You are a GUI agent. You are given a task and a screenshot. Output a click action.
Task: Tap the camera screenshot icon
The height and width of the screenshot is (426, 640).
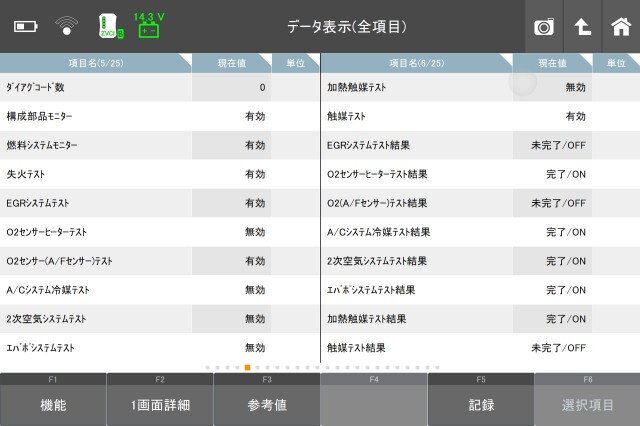coord(544,27)
